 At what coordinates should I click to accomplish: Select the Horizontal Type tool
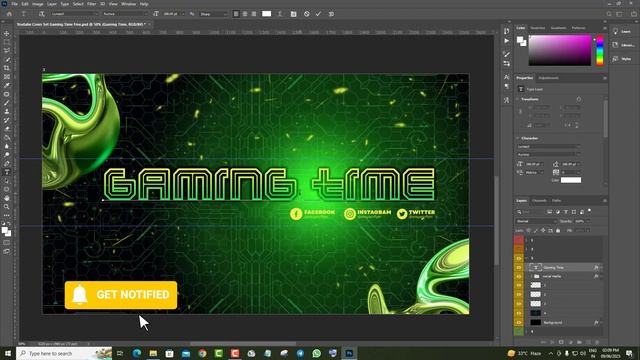coord(7,172)
